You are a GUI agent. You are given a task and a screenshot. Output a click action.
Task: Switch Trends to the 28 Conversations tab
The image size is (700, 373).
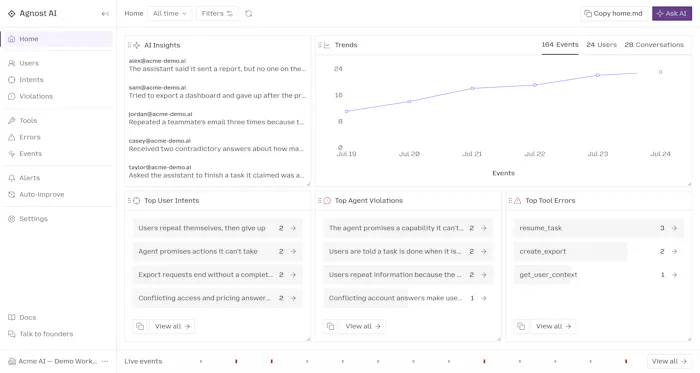pyautogui.click(x=654, y=45)
